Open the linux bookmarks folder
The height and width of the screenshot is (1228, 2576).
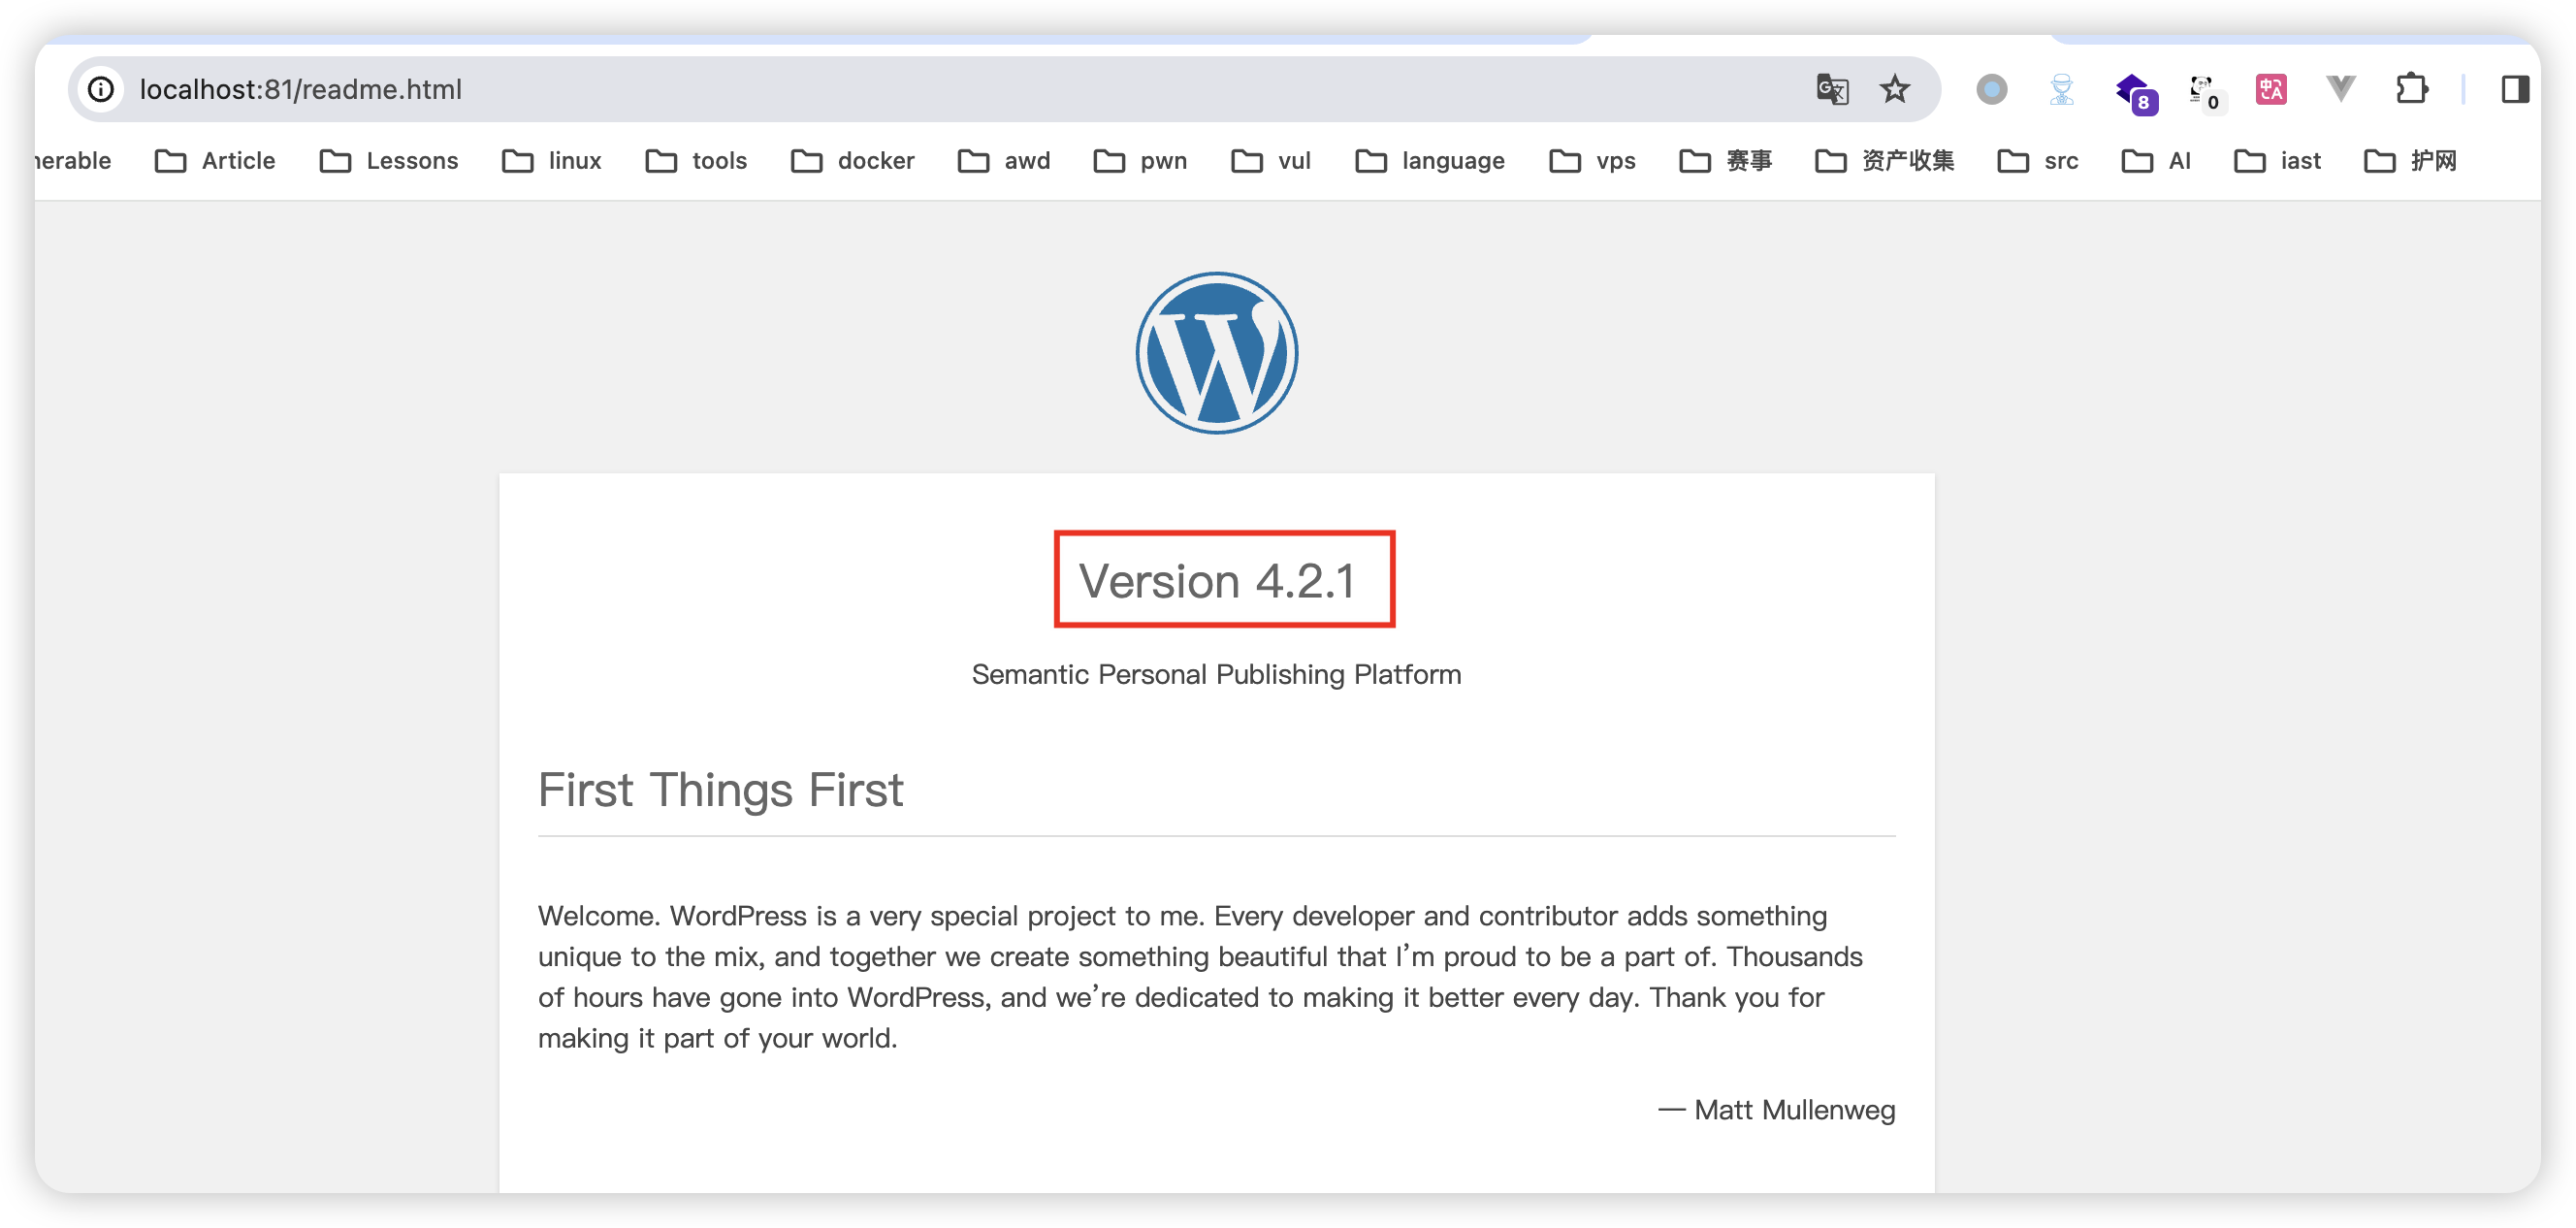pyautogui.click(x=552, y=160)
